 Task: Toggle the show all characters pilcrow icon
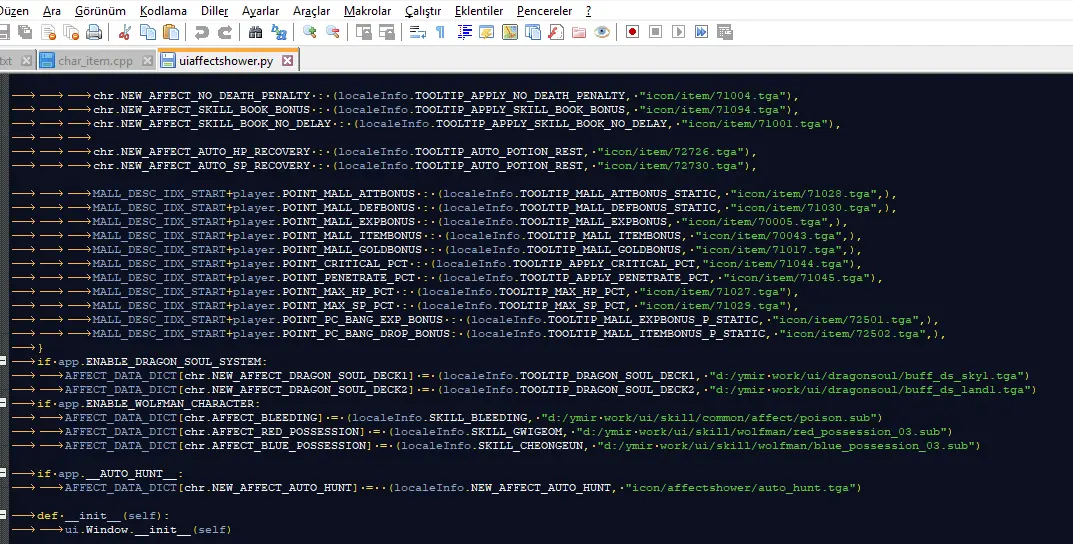pos(441,32)
